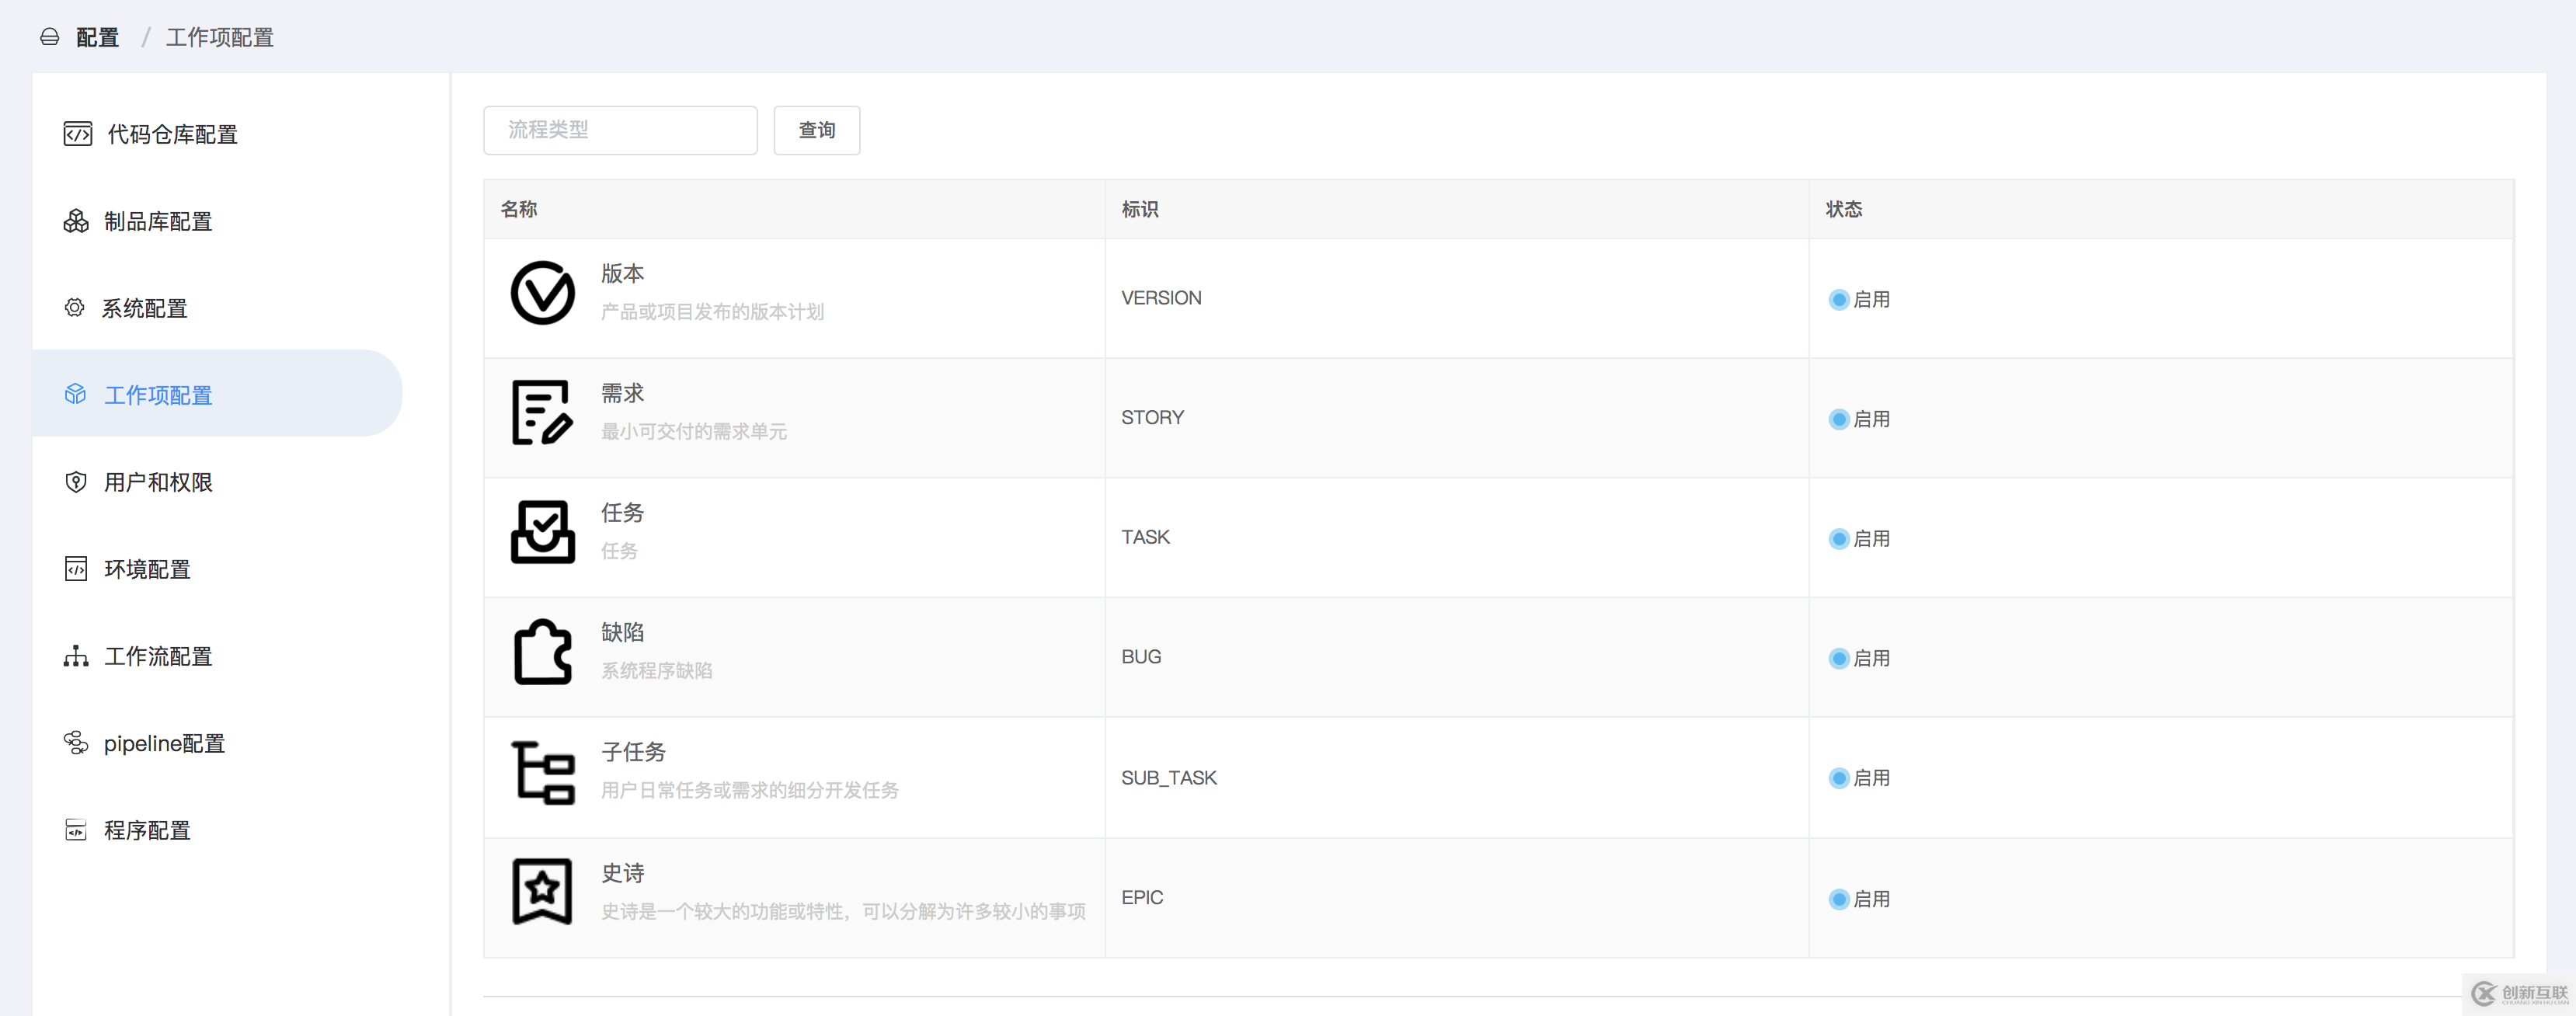Click the 查询 search button

817,130
